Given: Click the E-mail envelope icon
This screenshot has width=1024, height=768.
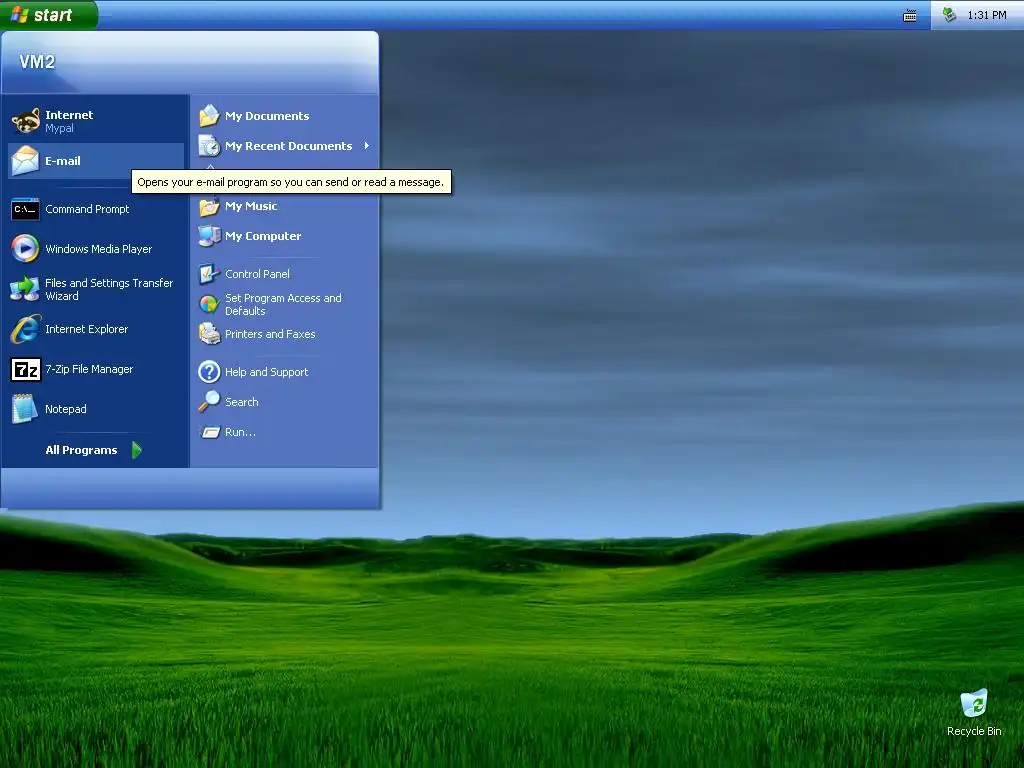Looking at the screenshot, I should point(25,161).
